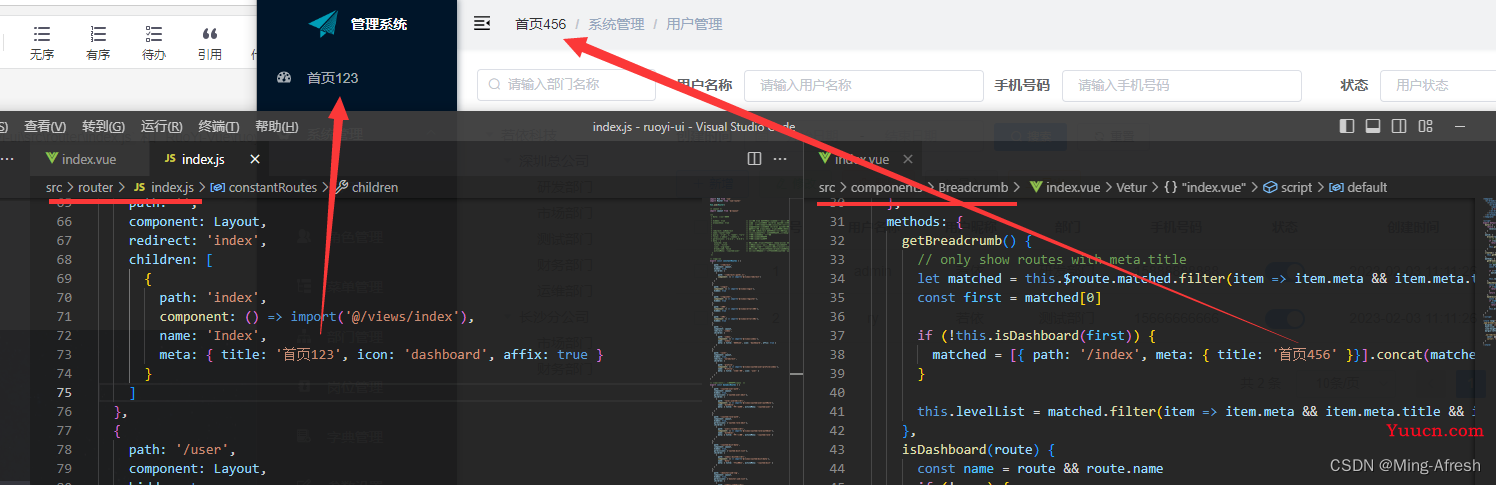Open the editor more actions (...) menu
Viewport: 1496px width, 485px height.
tap(781, 159)
